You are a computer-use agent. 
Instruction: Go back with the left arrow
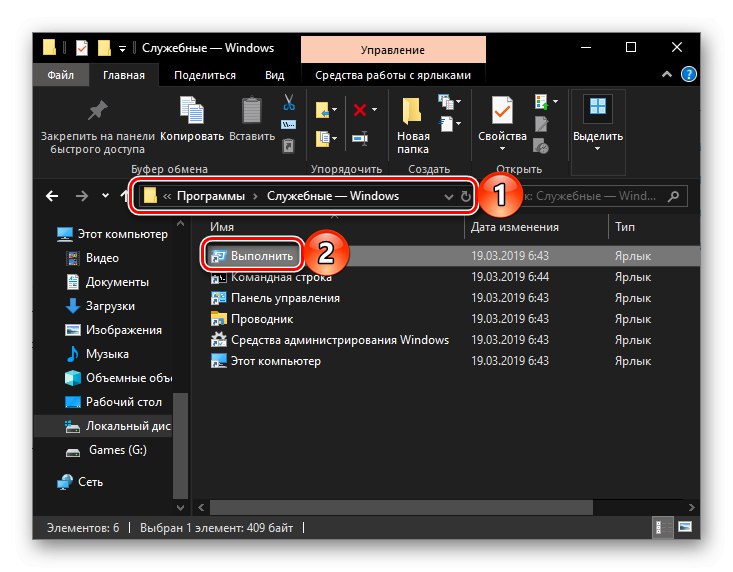52,196
